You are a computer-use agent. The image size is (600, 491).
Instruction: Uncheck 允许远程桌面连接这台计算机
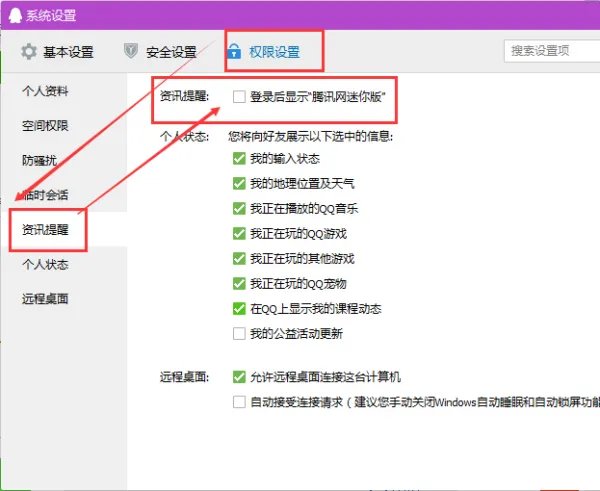pyautogui.click(x=239, y=377)
